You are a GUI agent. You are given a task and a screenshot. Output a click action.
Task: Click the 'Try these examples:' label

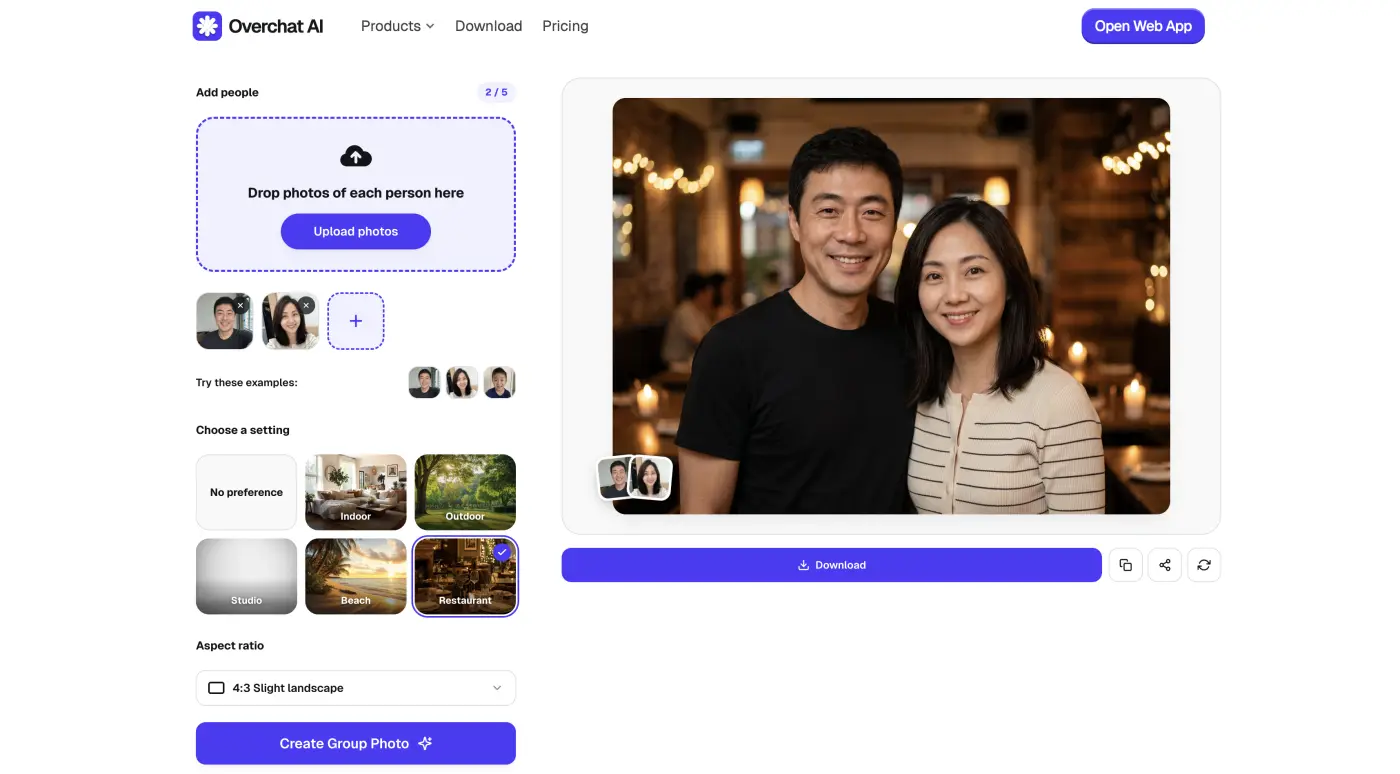pos(247,382)
